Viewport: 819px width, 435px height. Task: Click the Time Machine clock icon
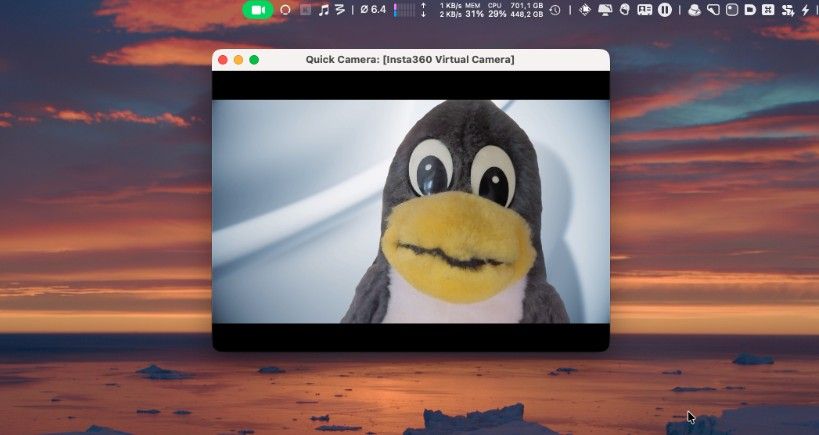555,10
